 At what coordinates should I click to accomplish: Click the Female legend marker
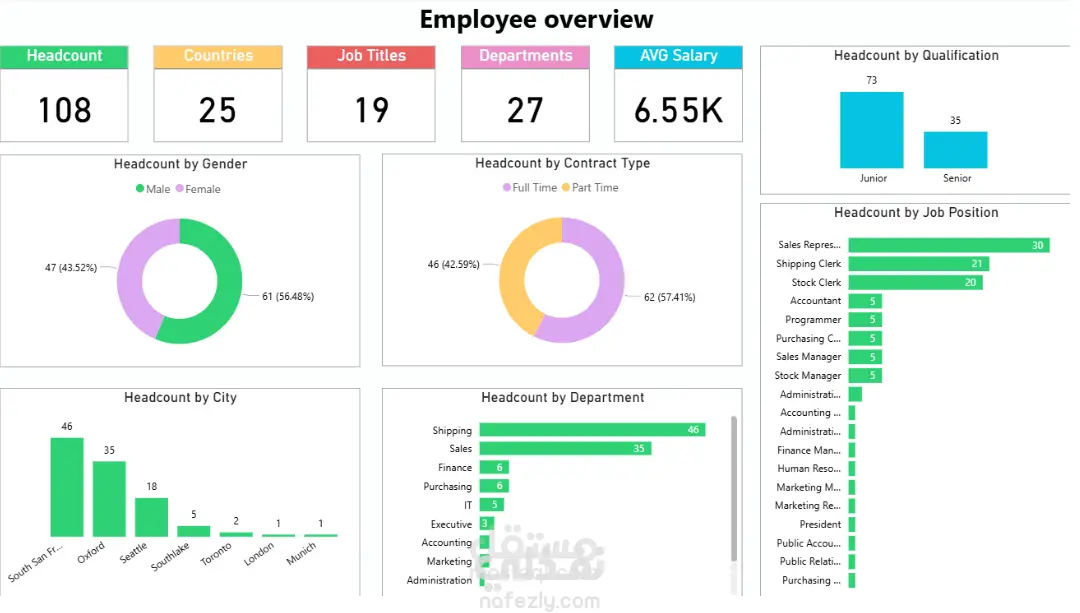180,189
